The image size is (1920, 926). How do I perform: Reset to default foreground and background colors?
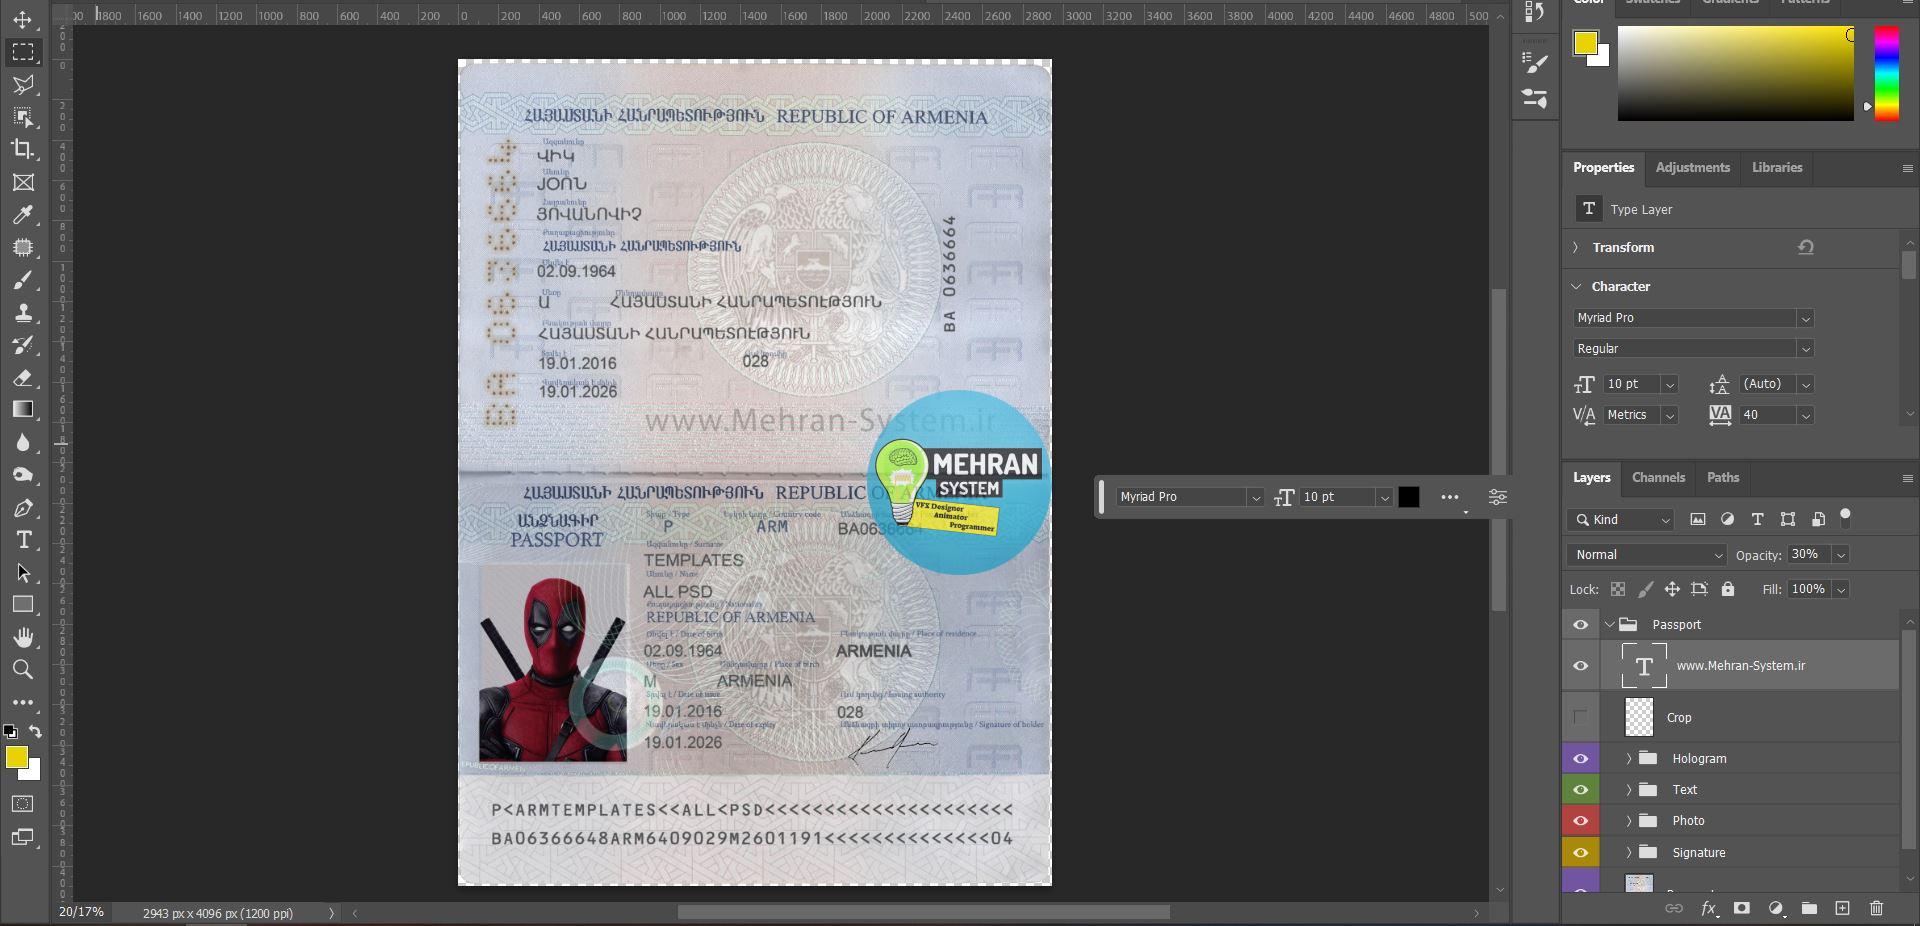click(x=10, y=732)
